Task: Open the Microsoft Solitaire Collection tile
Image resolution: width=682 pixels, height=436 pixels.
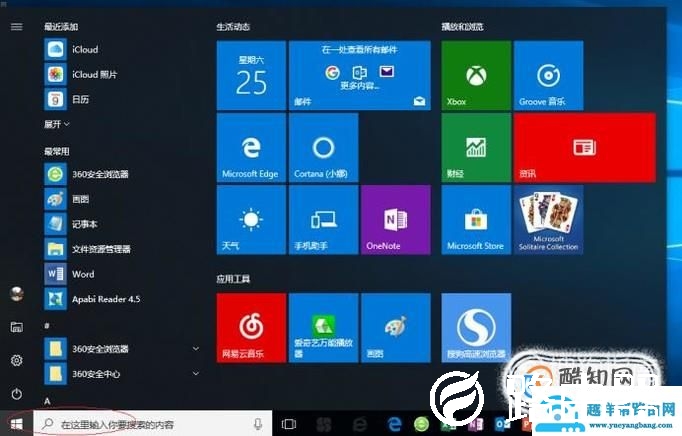Action: click(x=548, y=220)
